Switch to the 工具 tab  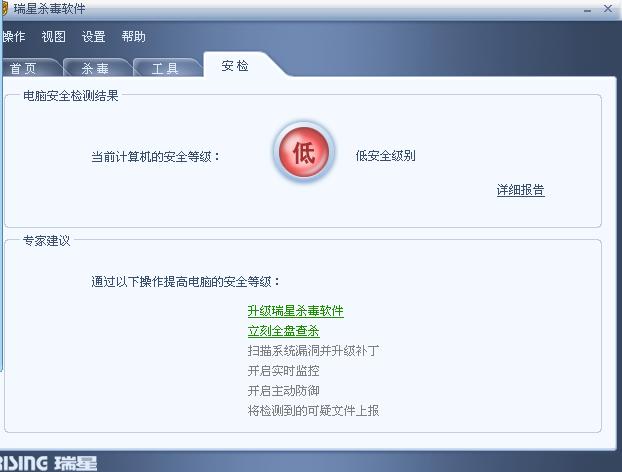click(x=167, y=68)
